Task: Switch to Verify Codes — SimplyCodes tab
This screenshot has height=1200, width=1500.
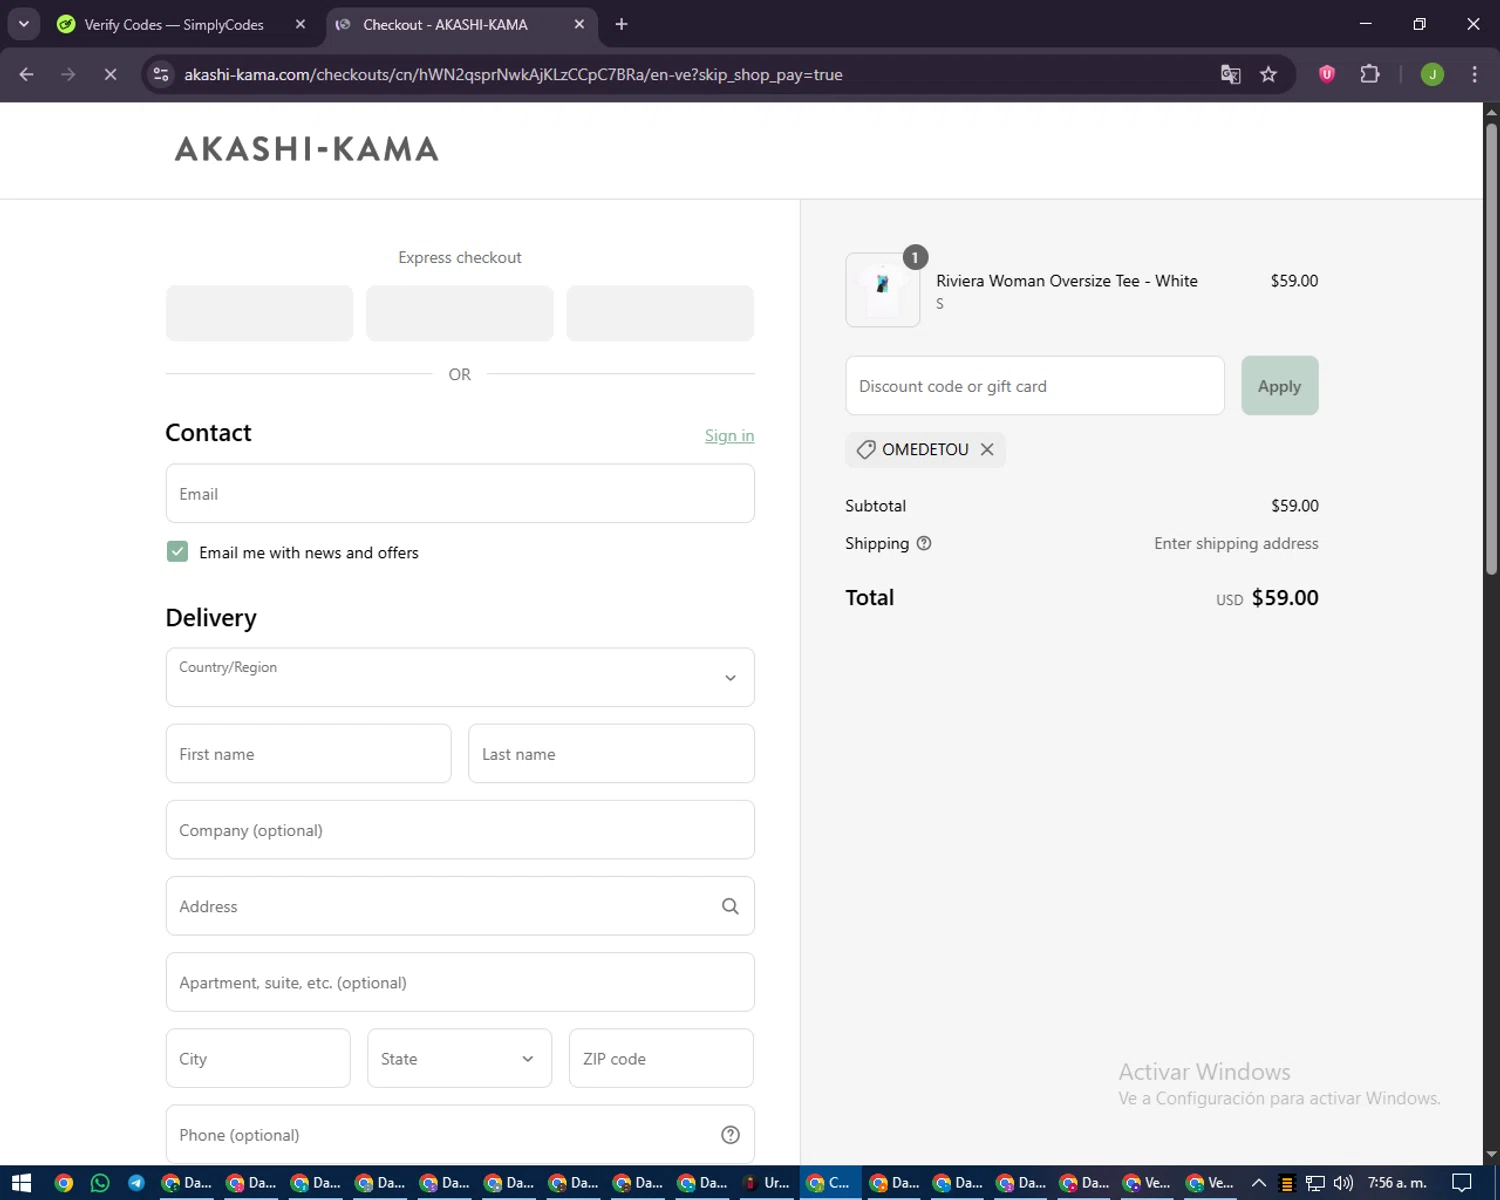Action: [x=174, y=24]
